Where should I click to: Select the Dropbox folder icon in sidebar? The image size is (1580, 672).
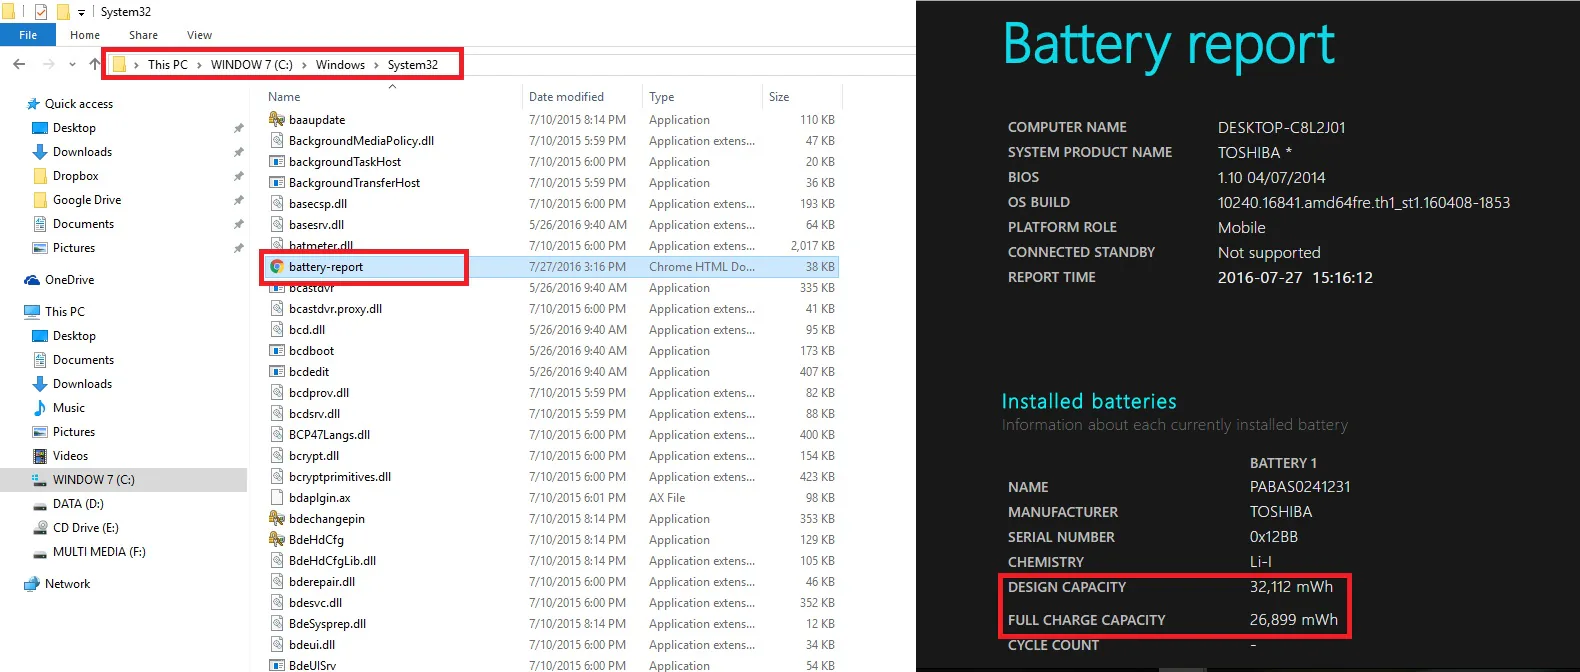[40, 176]
